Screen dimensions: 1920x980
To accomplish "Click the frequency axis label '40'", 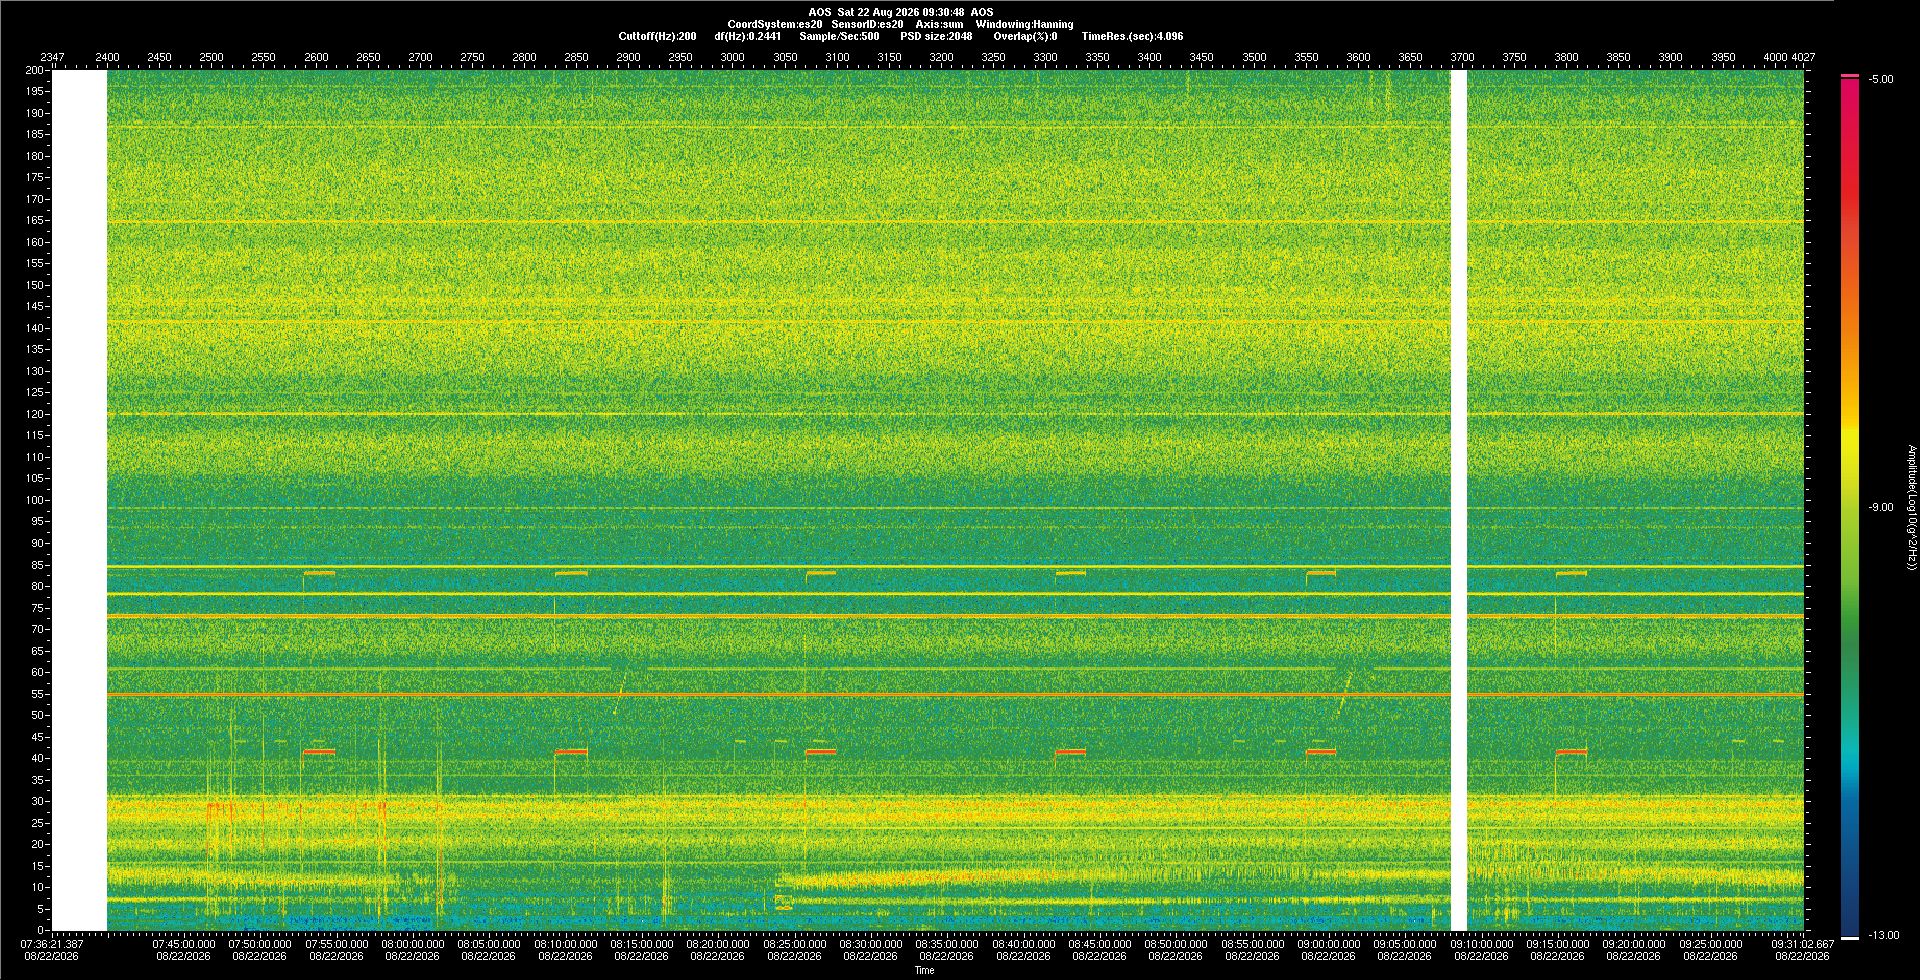I will point(38,758).
